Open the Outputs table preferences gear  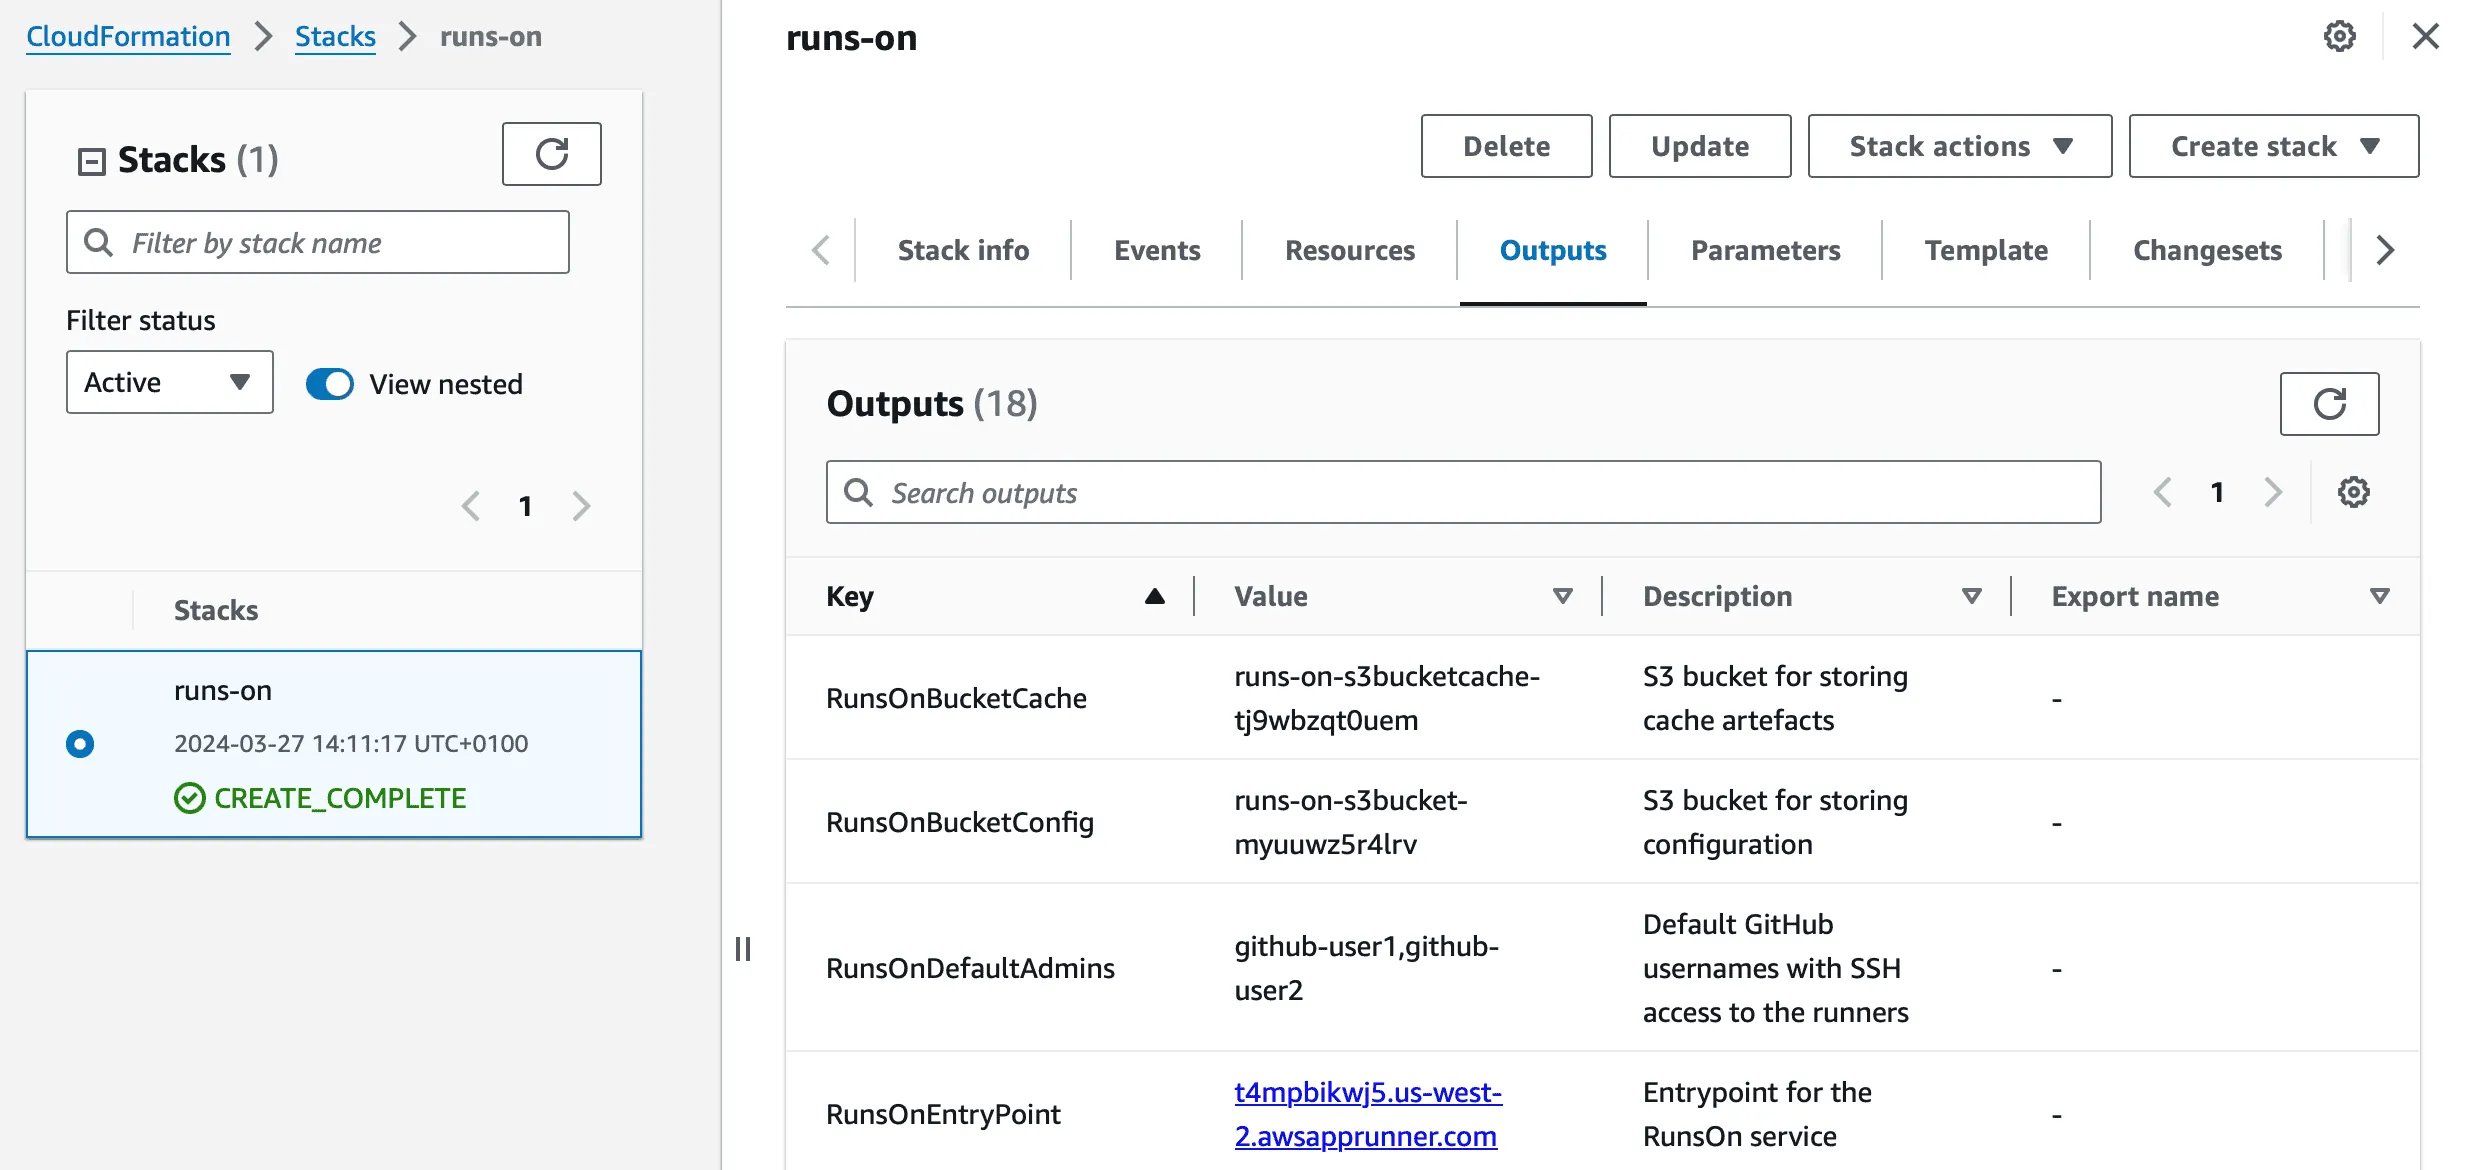click(x=2354, y=492)
